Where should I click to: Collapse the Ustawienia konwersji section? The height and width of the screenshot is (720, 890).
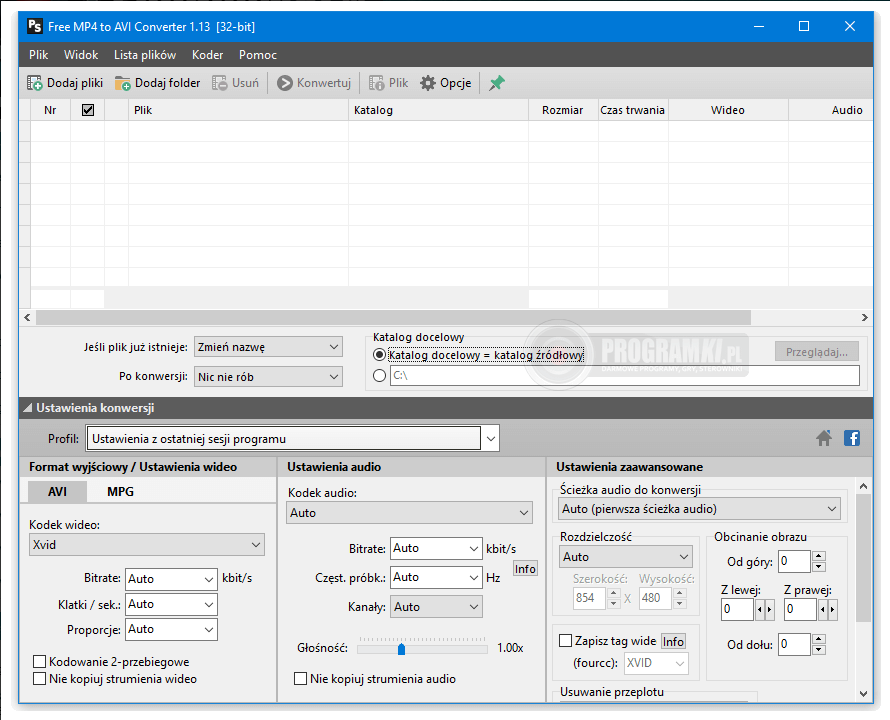[27, 408]
